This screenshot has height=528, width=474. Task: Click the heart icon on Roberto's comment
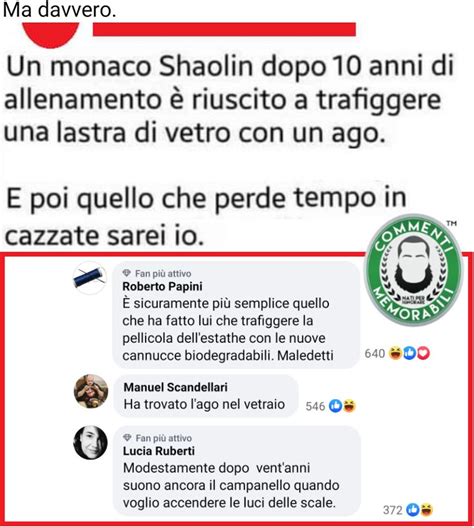pyautogui.click(x=423, y=353)
